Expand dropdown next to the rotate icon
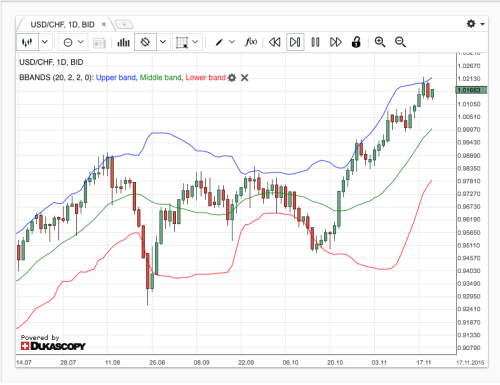 [x=163, y=42]
